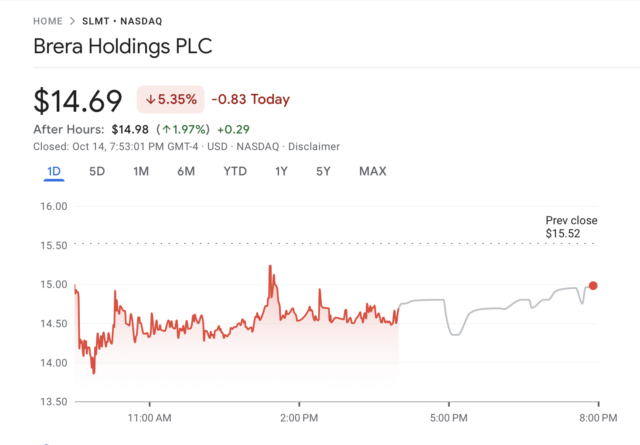Click the Prev close $15.52 label
Image resolution: width=640 pixels, height=445 pixels.
563,227
